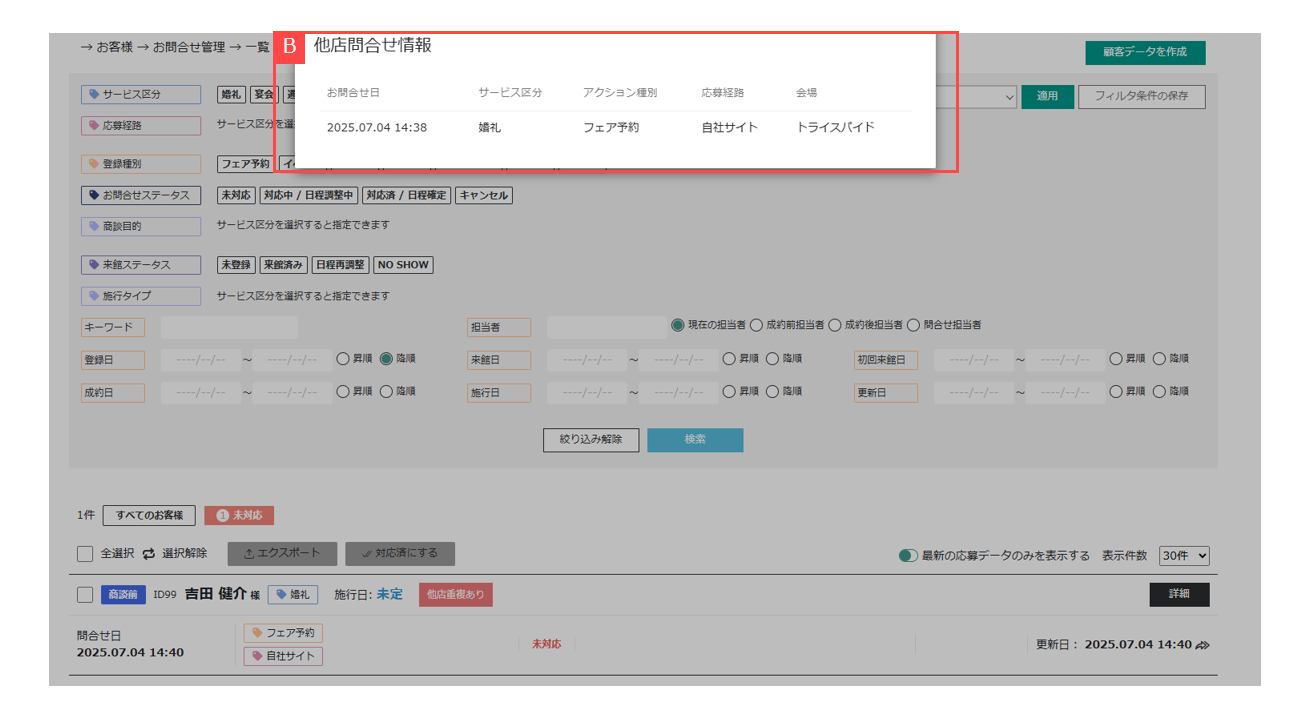
Task: Click the 顧客データを作成 button
Action: (1145, 52)
